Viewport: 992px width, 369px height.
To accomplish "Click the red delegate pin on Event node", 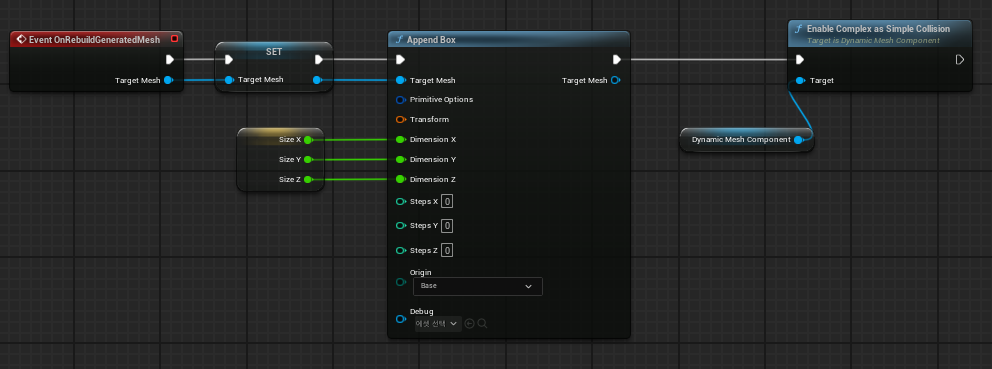I will click(x=175, y=39).
